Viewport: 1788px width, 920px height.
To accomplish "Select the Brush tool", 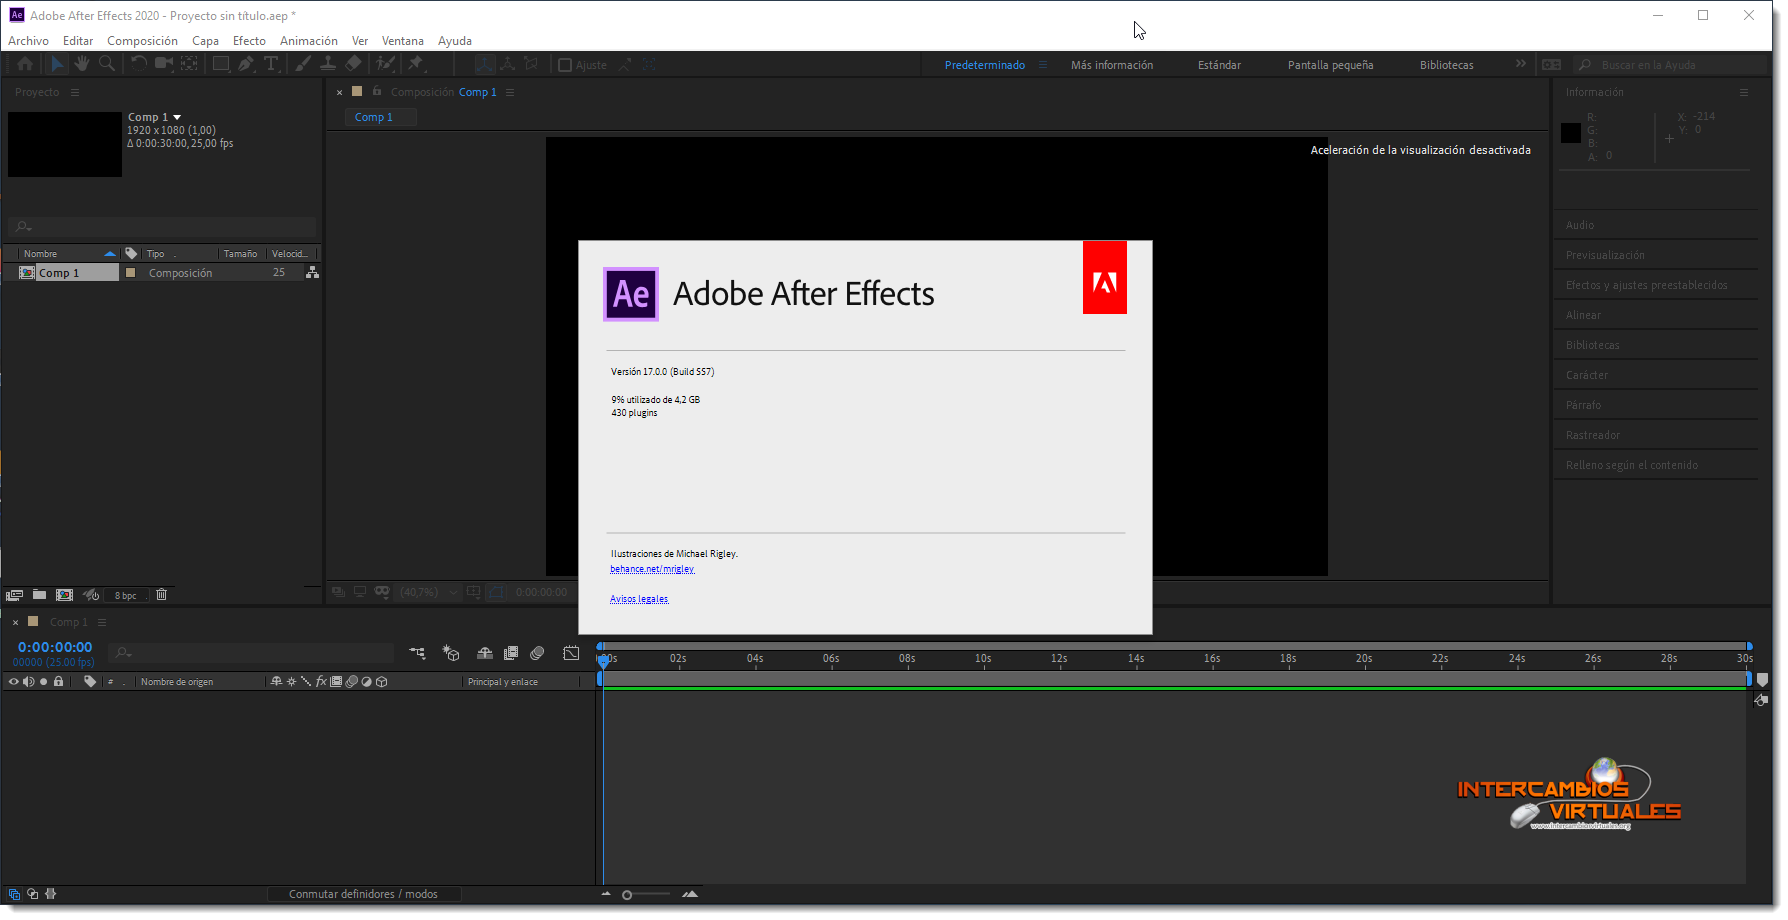I will click(302, 64).
